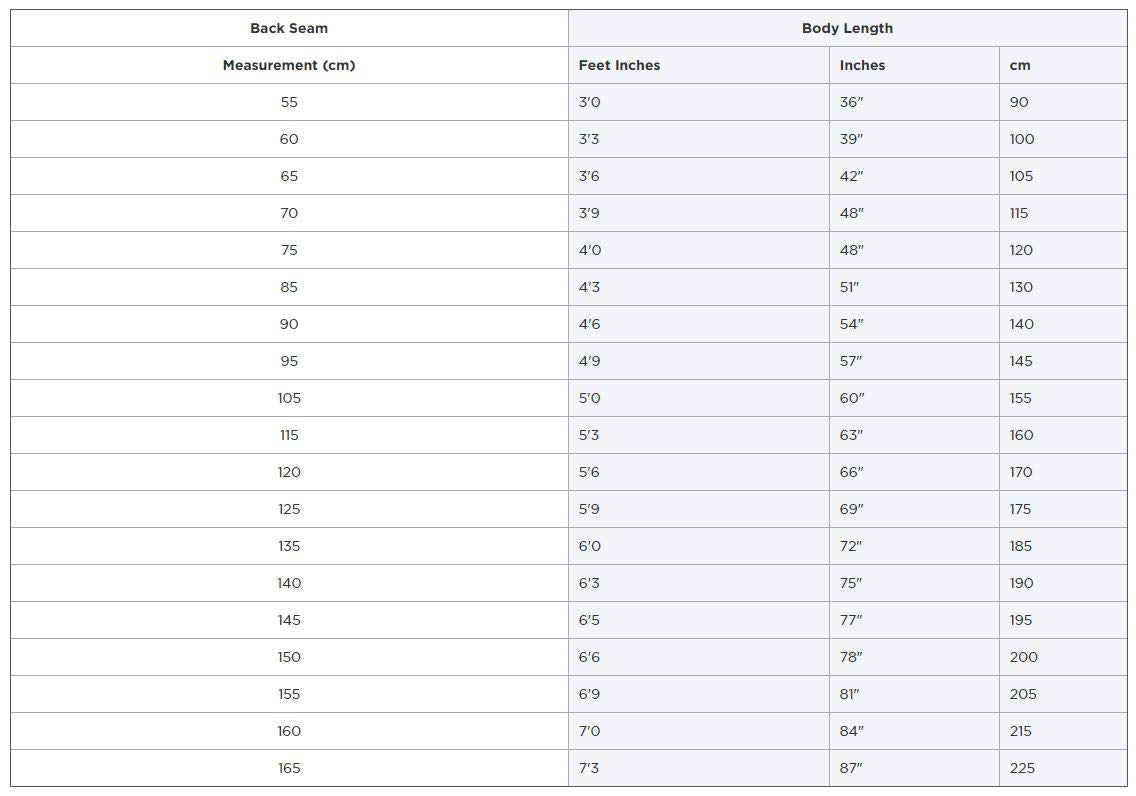
Task: Select the 42″ inches cell
Action: pyautogui.click(x=851, y=176)
